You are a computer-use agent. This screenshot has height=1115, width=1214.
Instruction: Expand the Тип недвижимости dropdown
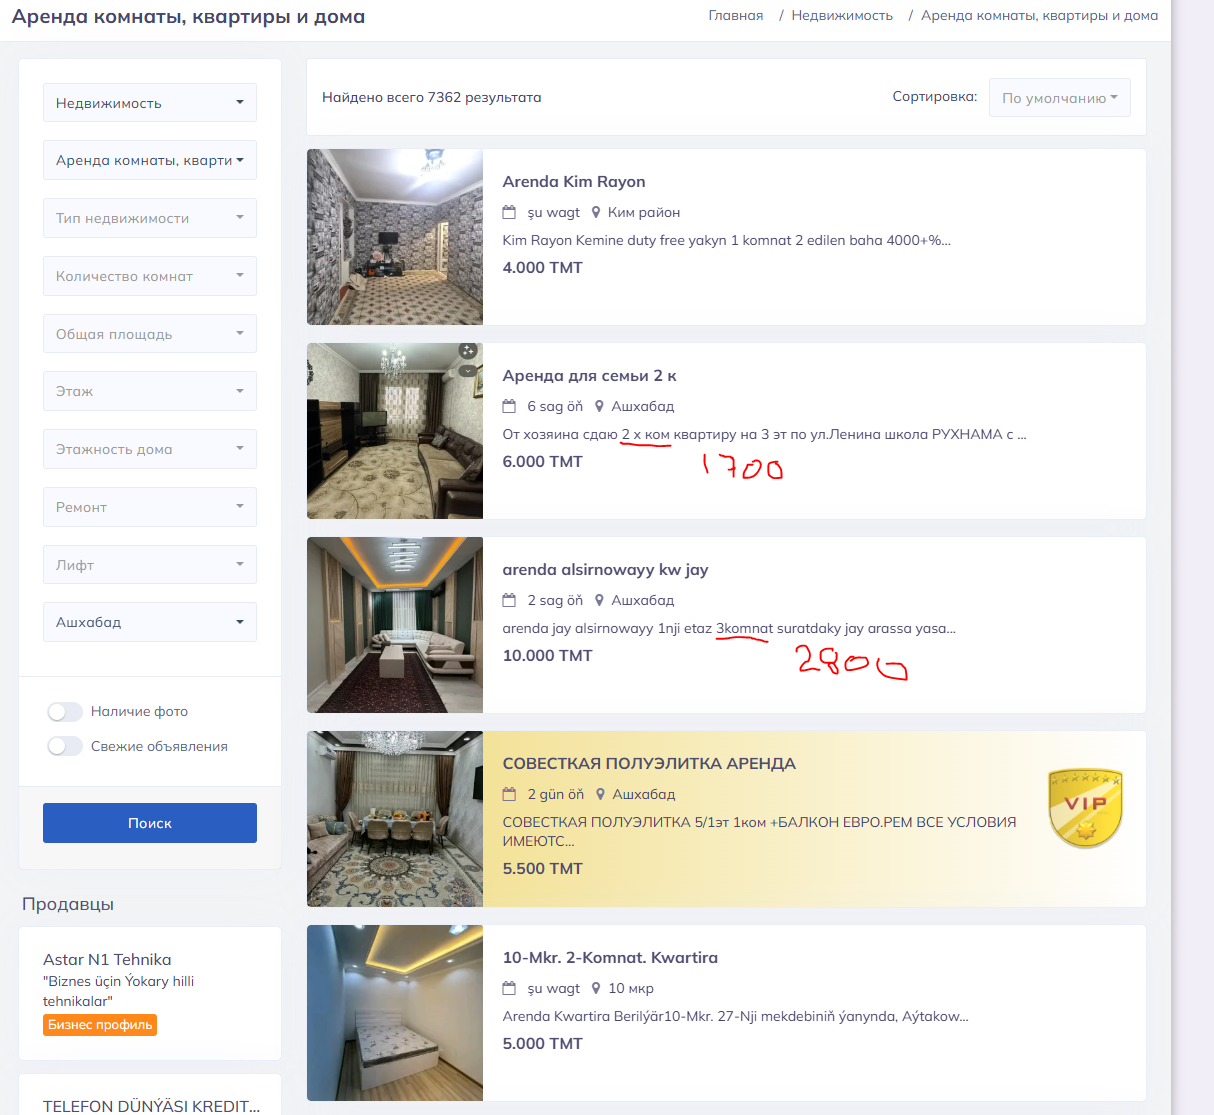point(150,218)
